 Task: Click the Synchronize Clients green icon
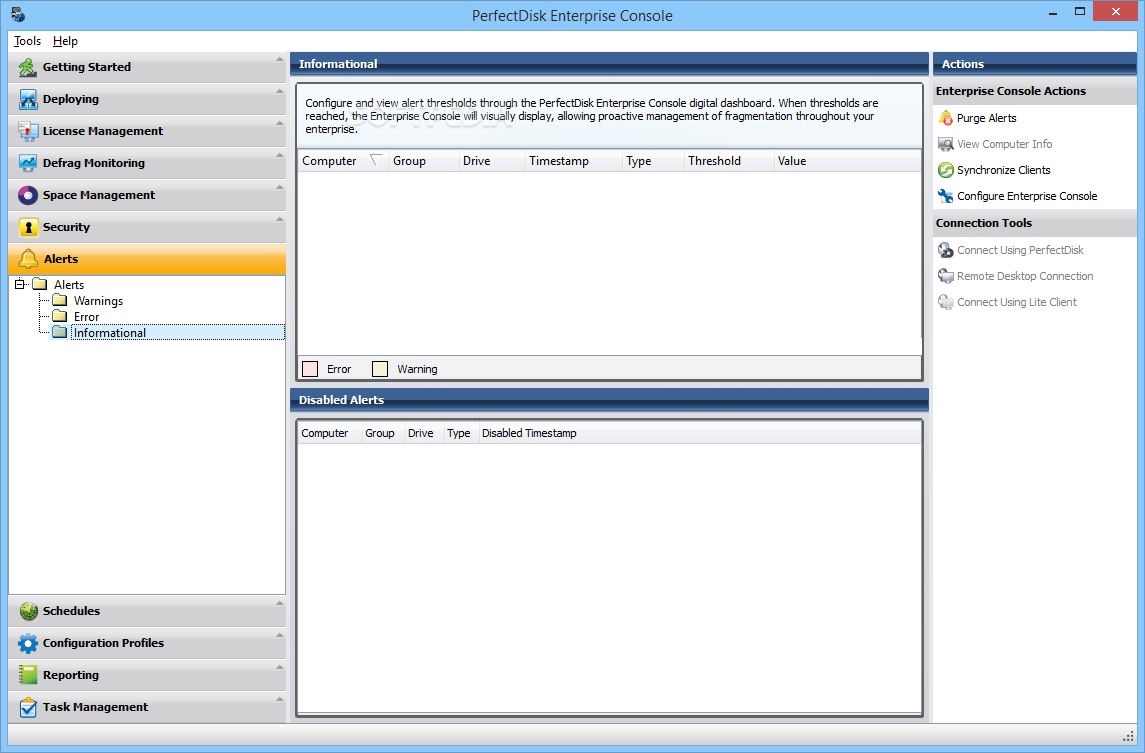[x=946, y=170]
